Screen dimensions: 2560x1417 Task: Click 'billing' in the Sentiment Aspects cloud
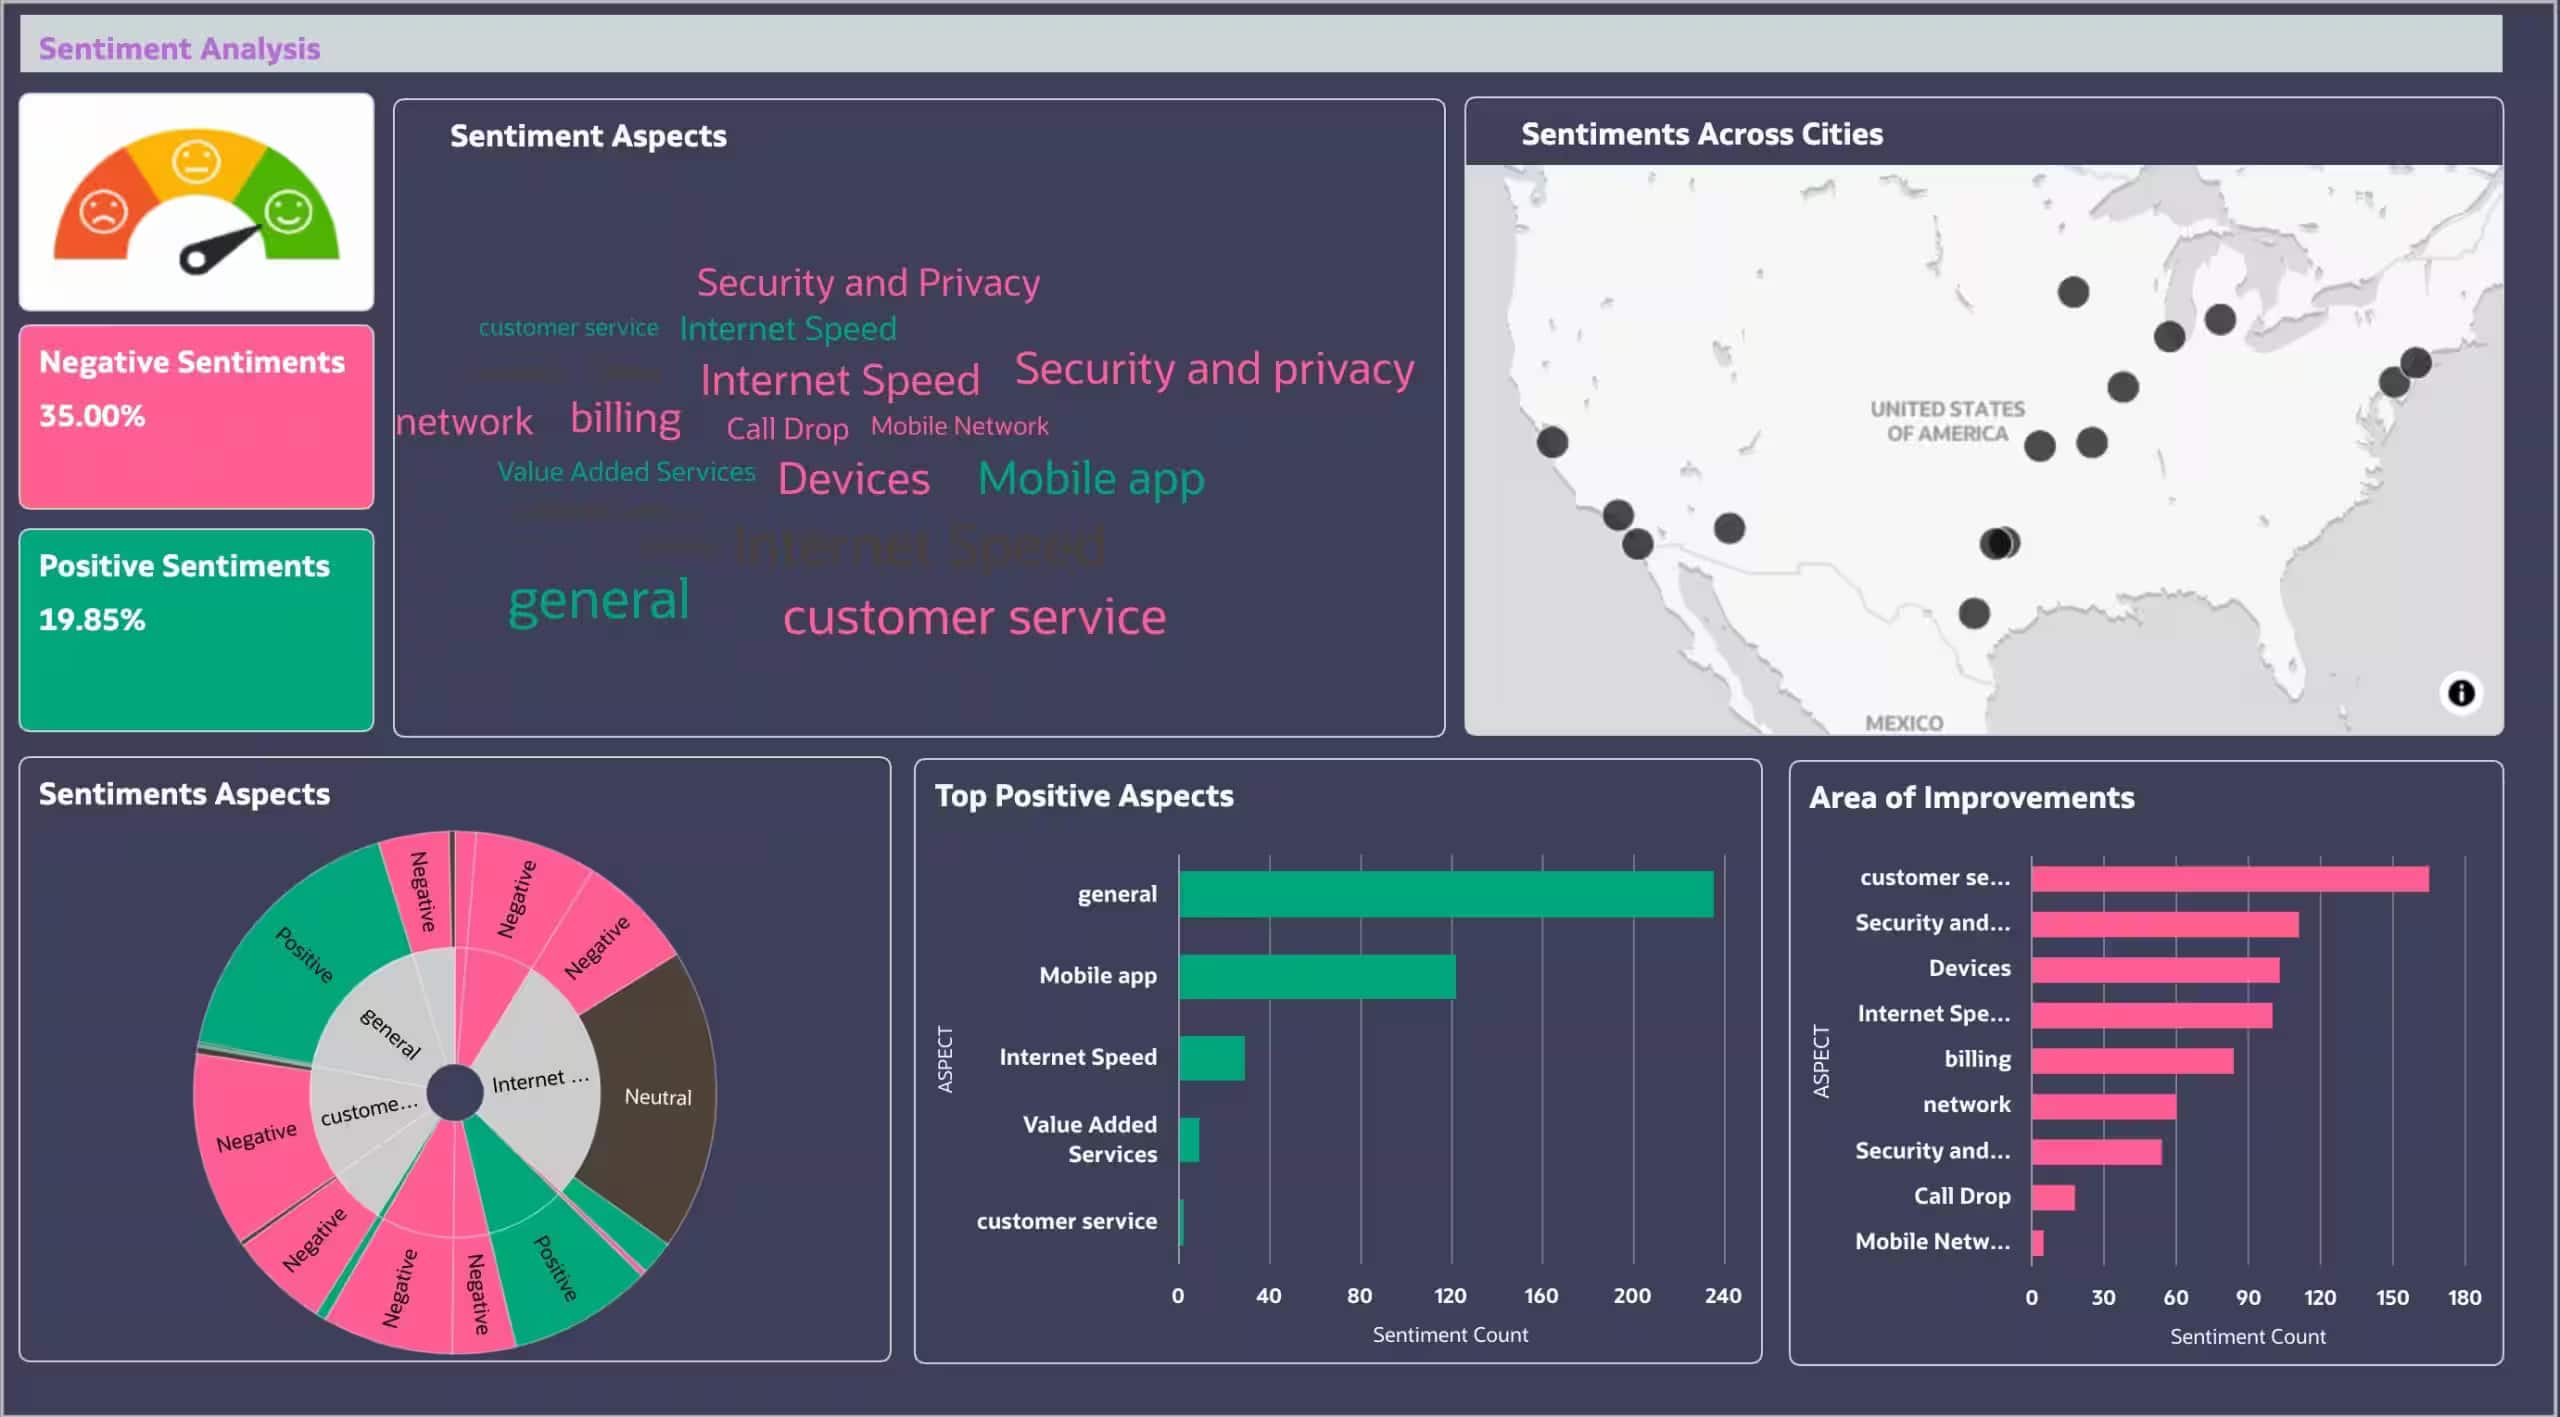(626, 418)
